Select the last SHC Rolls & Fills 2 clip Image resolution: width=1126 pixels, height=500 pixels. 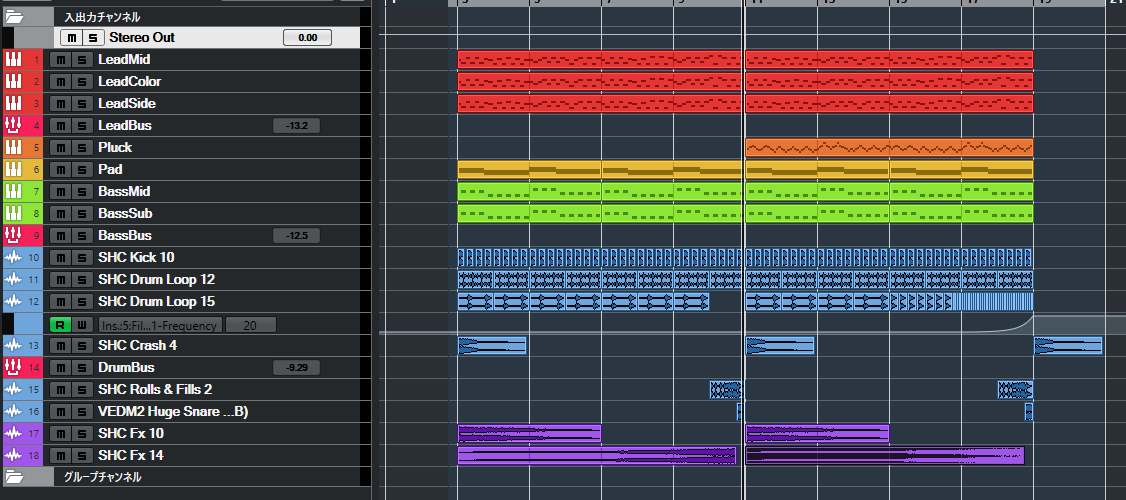[x=1015, y=389]
